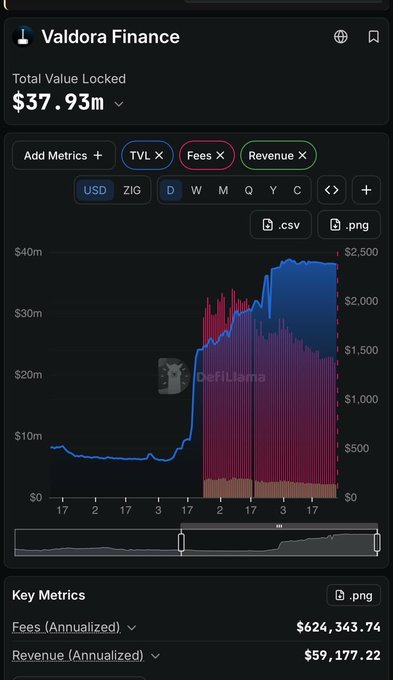Remove the Fees metric chip
Screen dimensions: 393x680
pos(220,155)
